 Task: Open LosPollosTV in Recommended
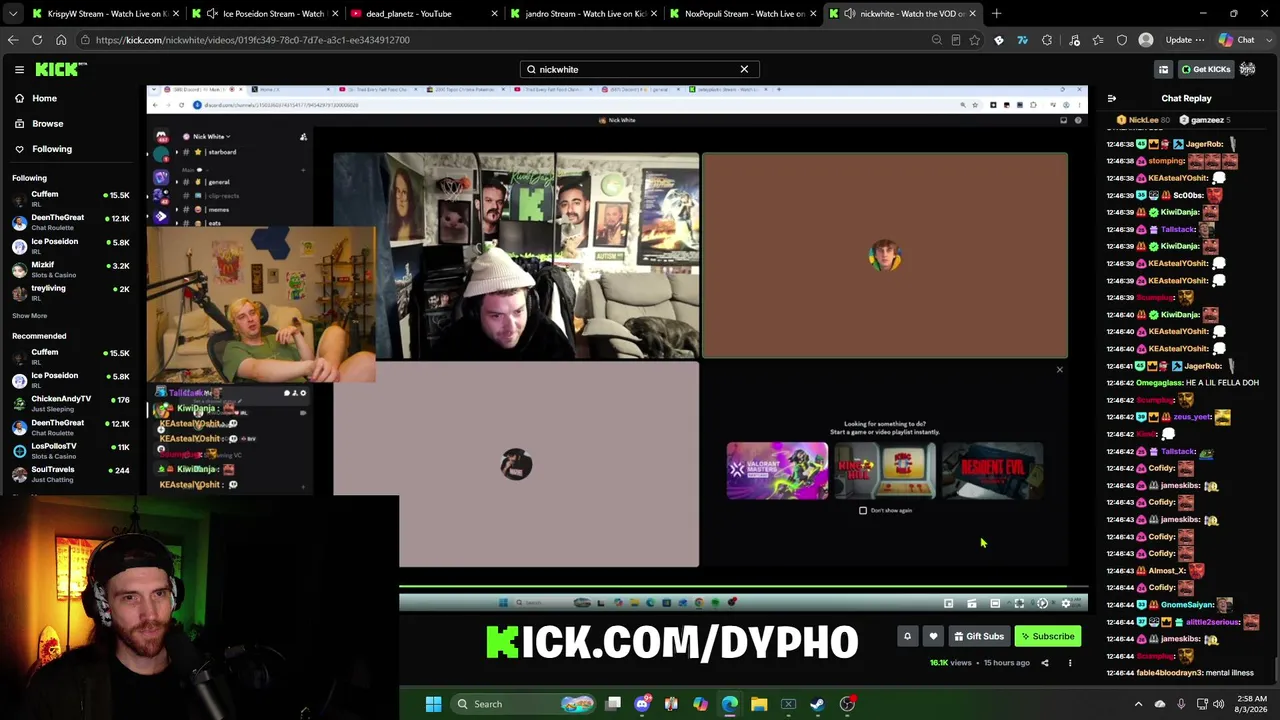click(69, 451)
